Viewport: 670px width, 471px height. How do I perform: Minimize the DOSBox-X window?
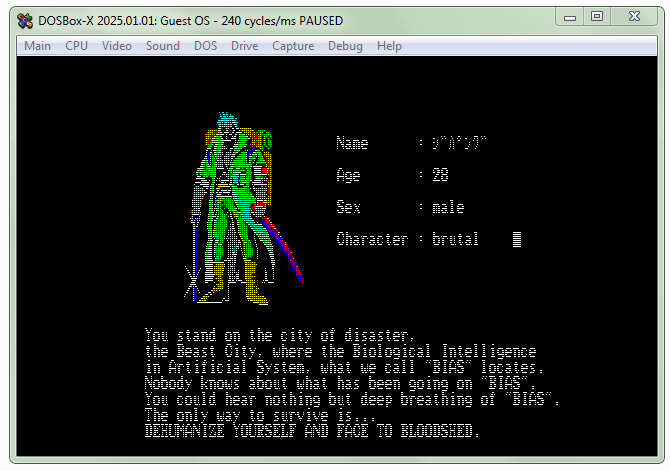[x=570, y=17]
